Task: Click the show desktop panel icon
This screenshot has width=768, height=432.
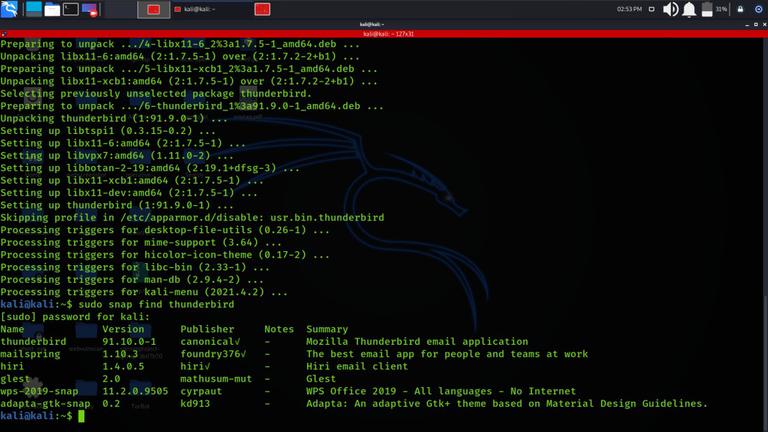Action: point(34,9)
